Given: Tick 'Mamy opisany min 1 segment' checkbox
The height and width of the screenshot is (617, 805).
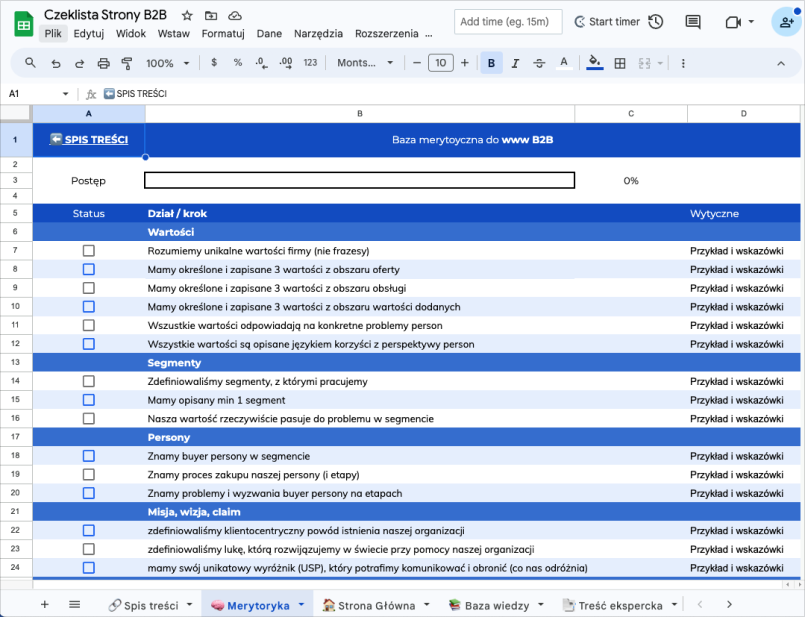Looking at the screenshot, I should [89, 400].
